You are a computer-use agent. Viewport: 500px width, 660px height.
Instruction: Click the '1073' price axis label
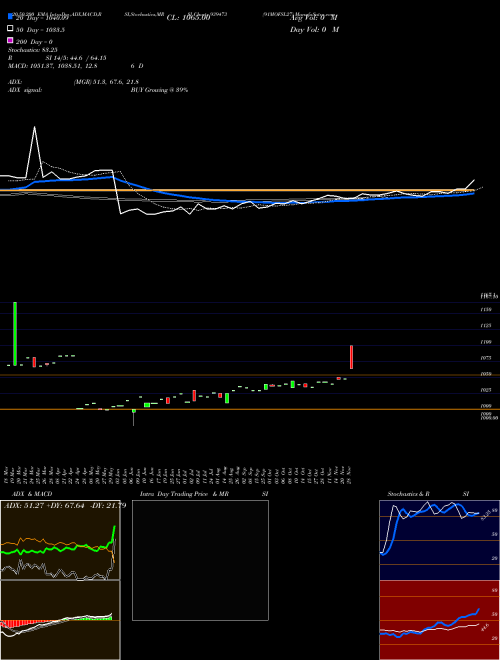486,358
